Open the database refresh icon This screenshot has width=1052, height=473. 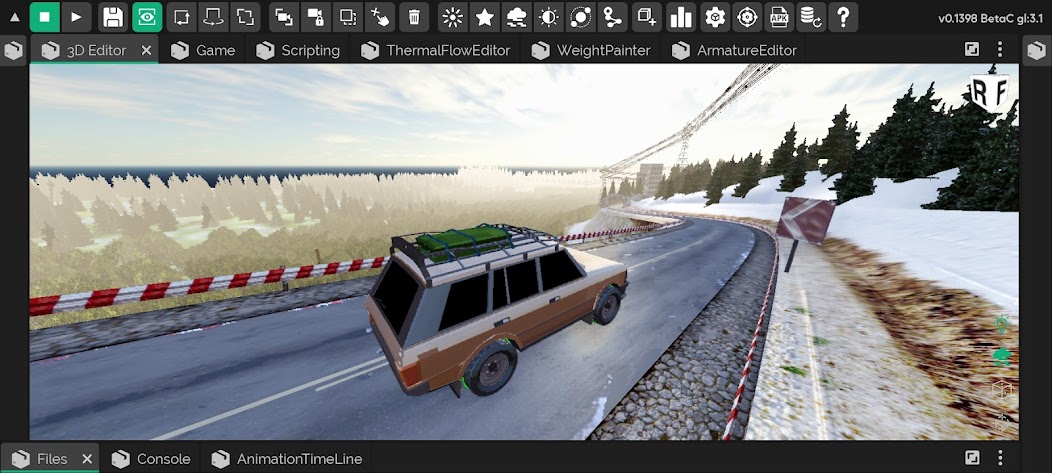(811, 16)
